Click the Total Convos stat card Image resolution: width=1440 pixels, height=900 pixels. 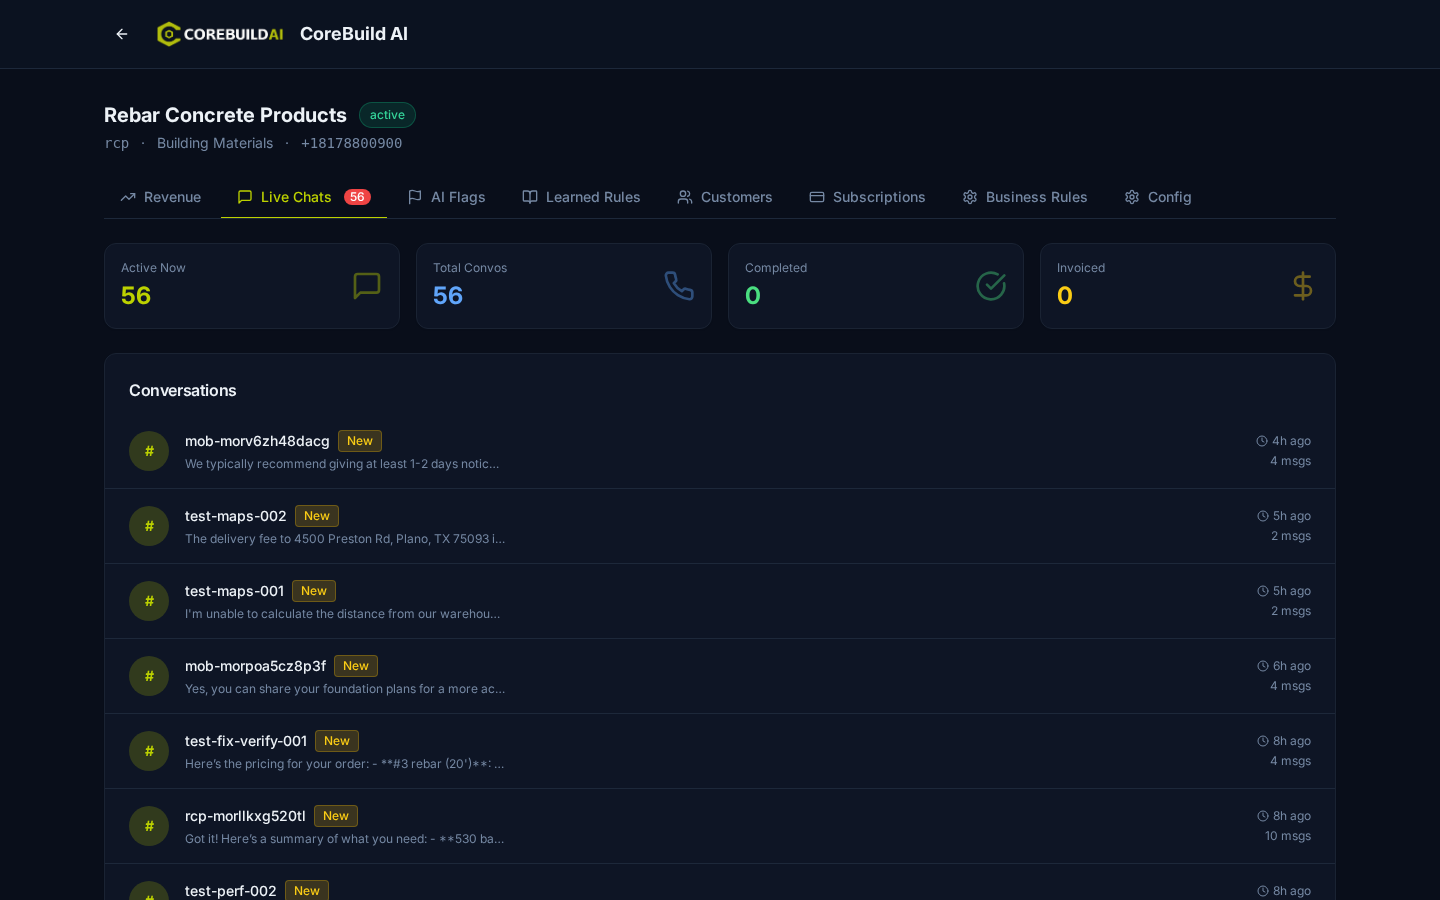[x=564, y=286]
